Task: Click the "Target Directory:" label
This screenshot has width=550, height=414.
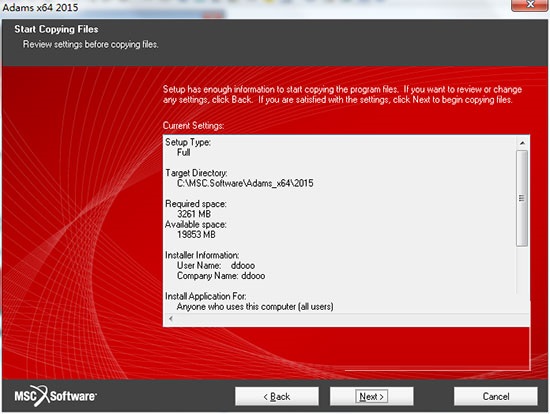Action: [x=196, y=173]
